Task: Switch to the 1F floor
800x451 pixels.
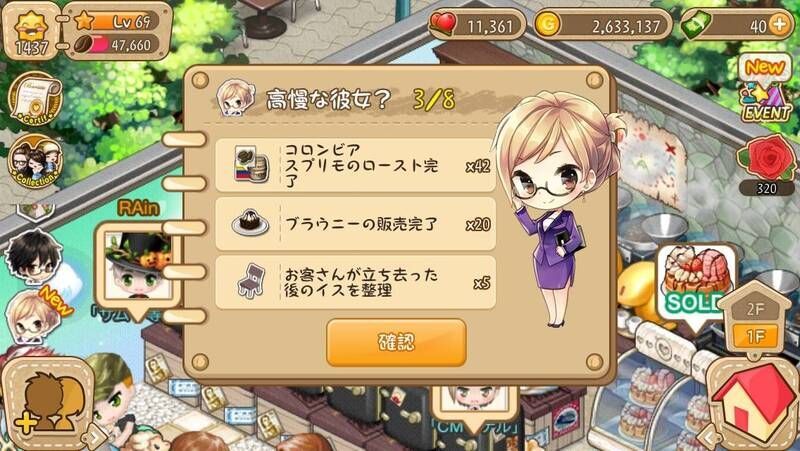Action: click(x=755, y=336)
